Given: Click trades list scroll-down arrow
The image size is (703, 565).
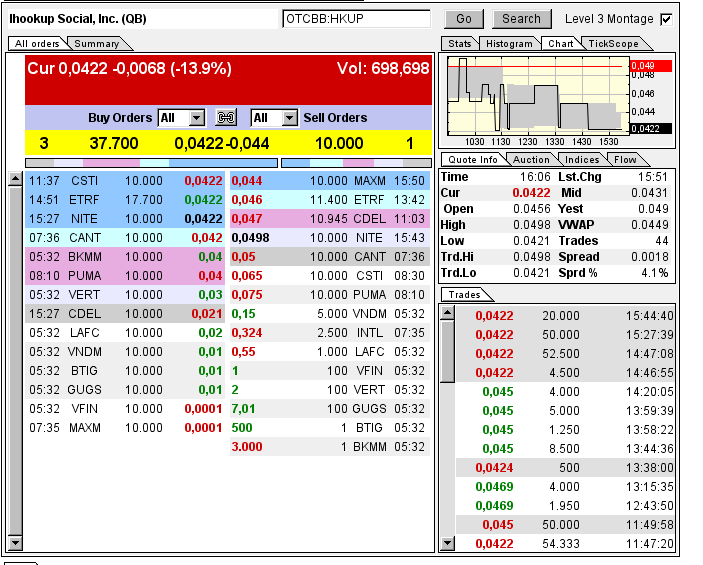Looking at the screenshot, I should (447, 543).
